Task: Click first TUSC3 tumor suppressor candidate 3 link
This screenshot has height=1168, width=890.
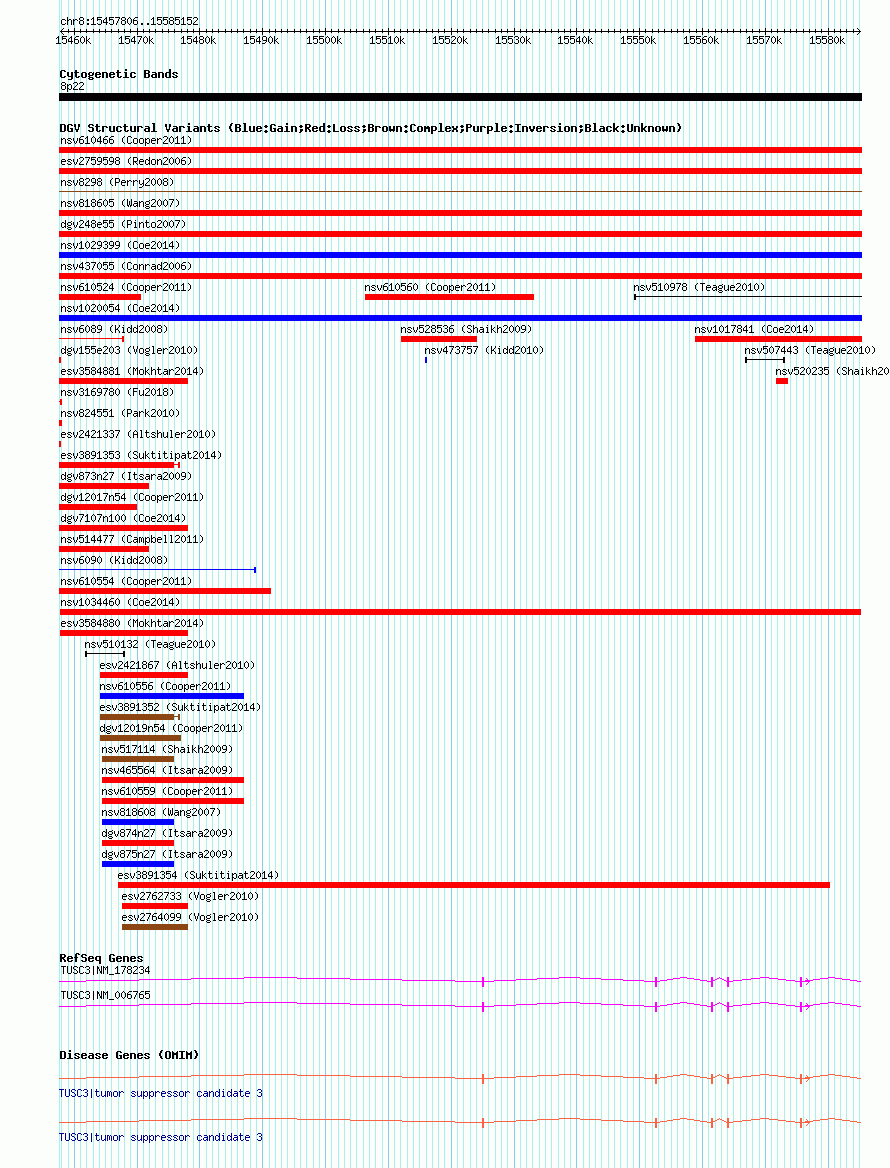Action: (161, 1093)
